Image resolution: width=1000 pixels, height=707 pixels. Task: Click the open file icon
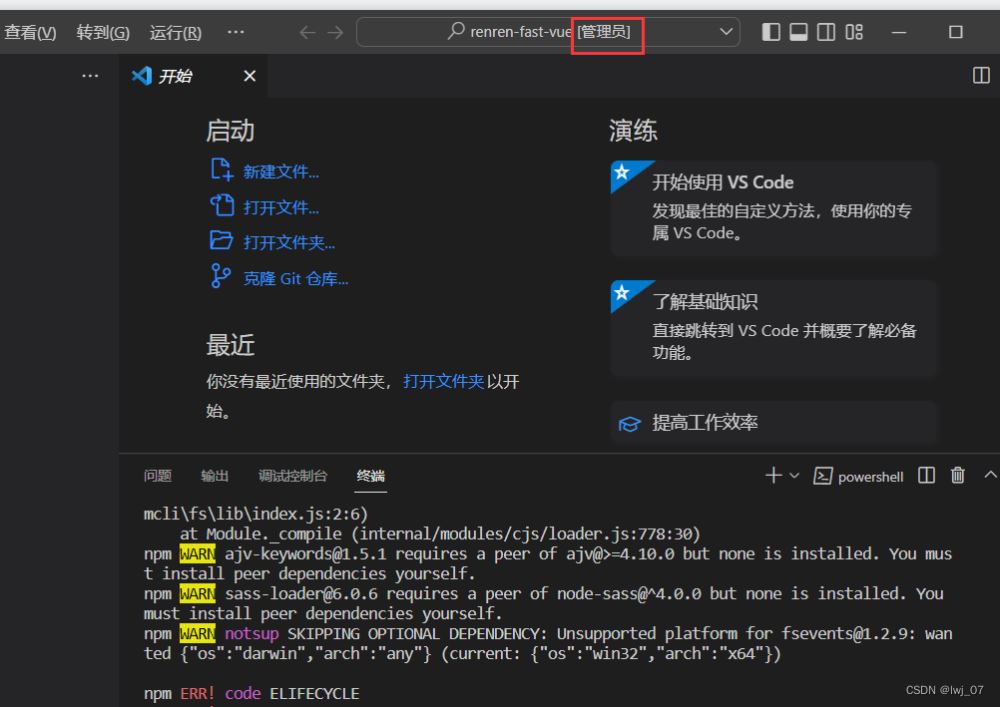tap(221, 205)
